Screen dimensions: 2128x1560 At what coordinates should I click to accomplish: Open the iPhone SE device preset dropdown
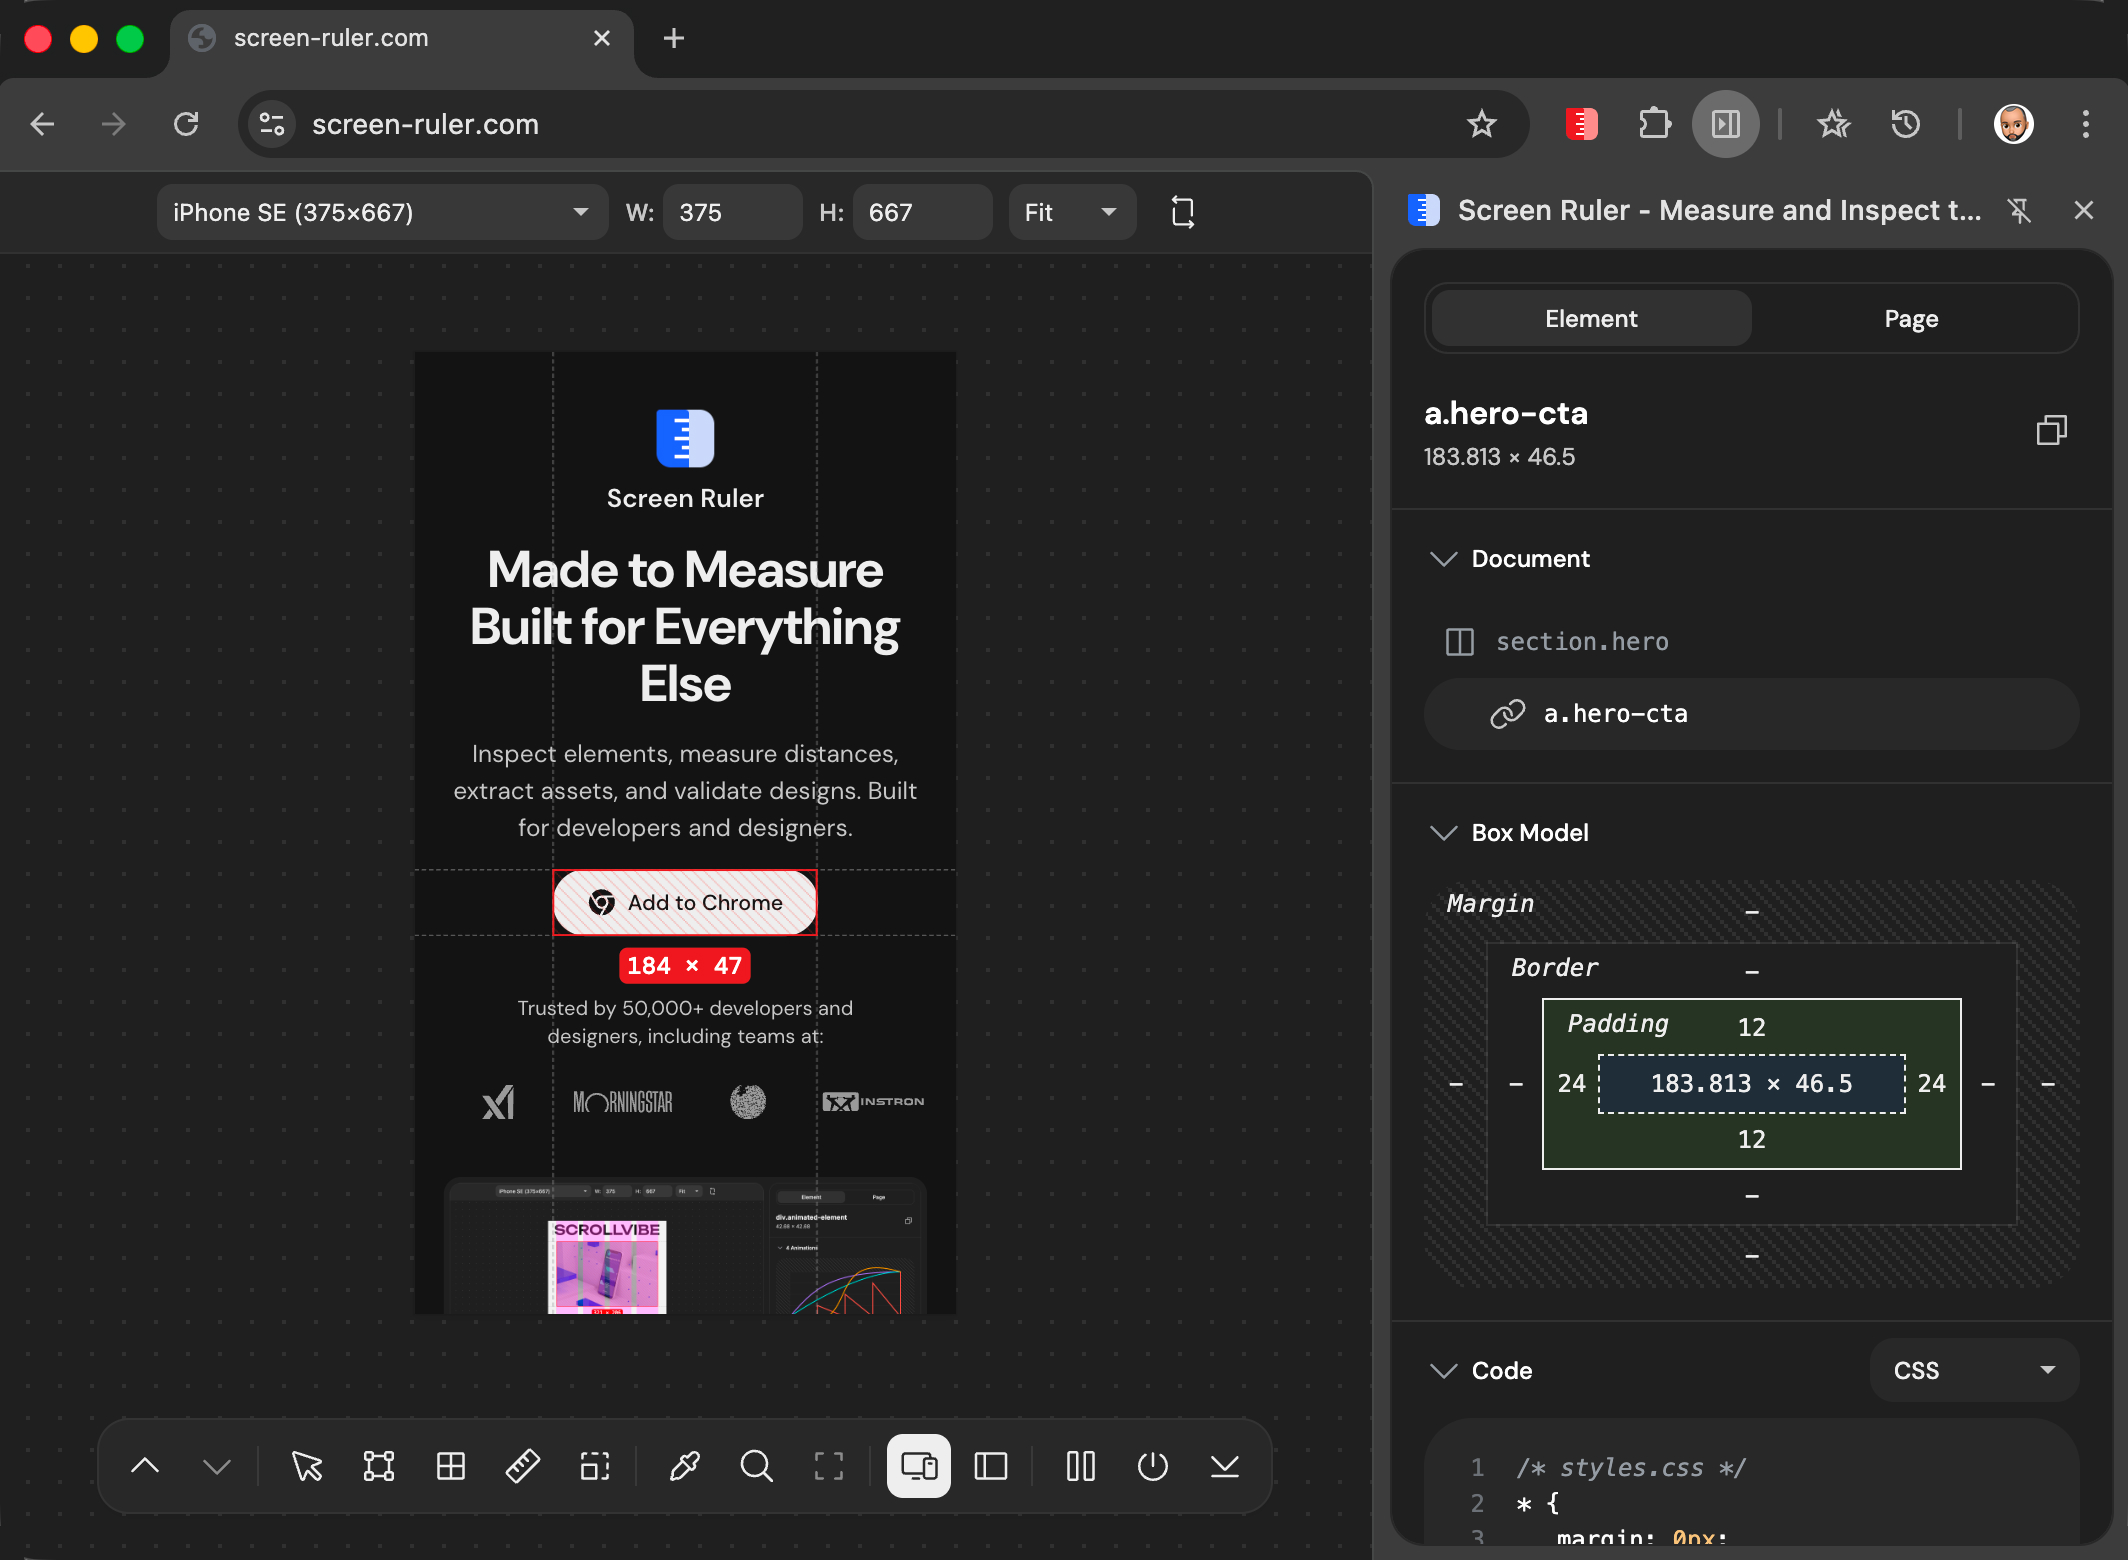[382, 212]
